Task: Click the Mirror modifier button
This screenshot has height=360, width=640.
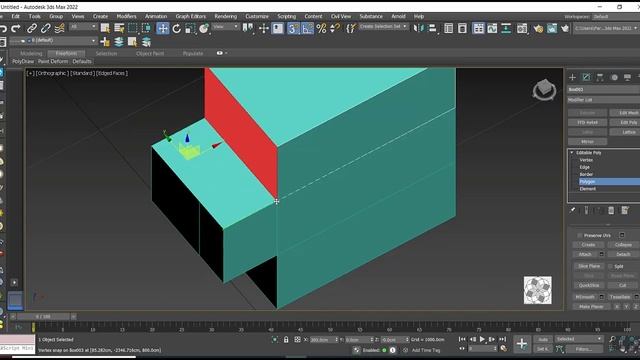Action: (587, 142)
